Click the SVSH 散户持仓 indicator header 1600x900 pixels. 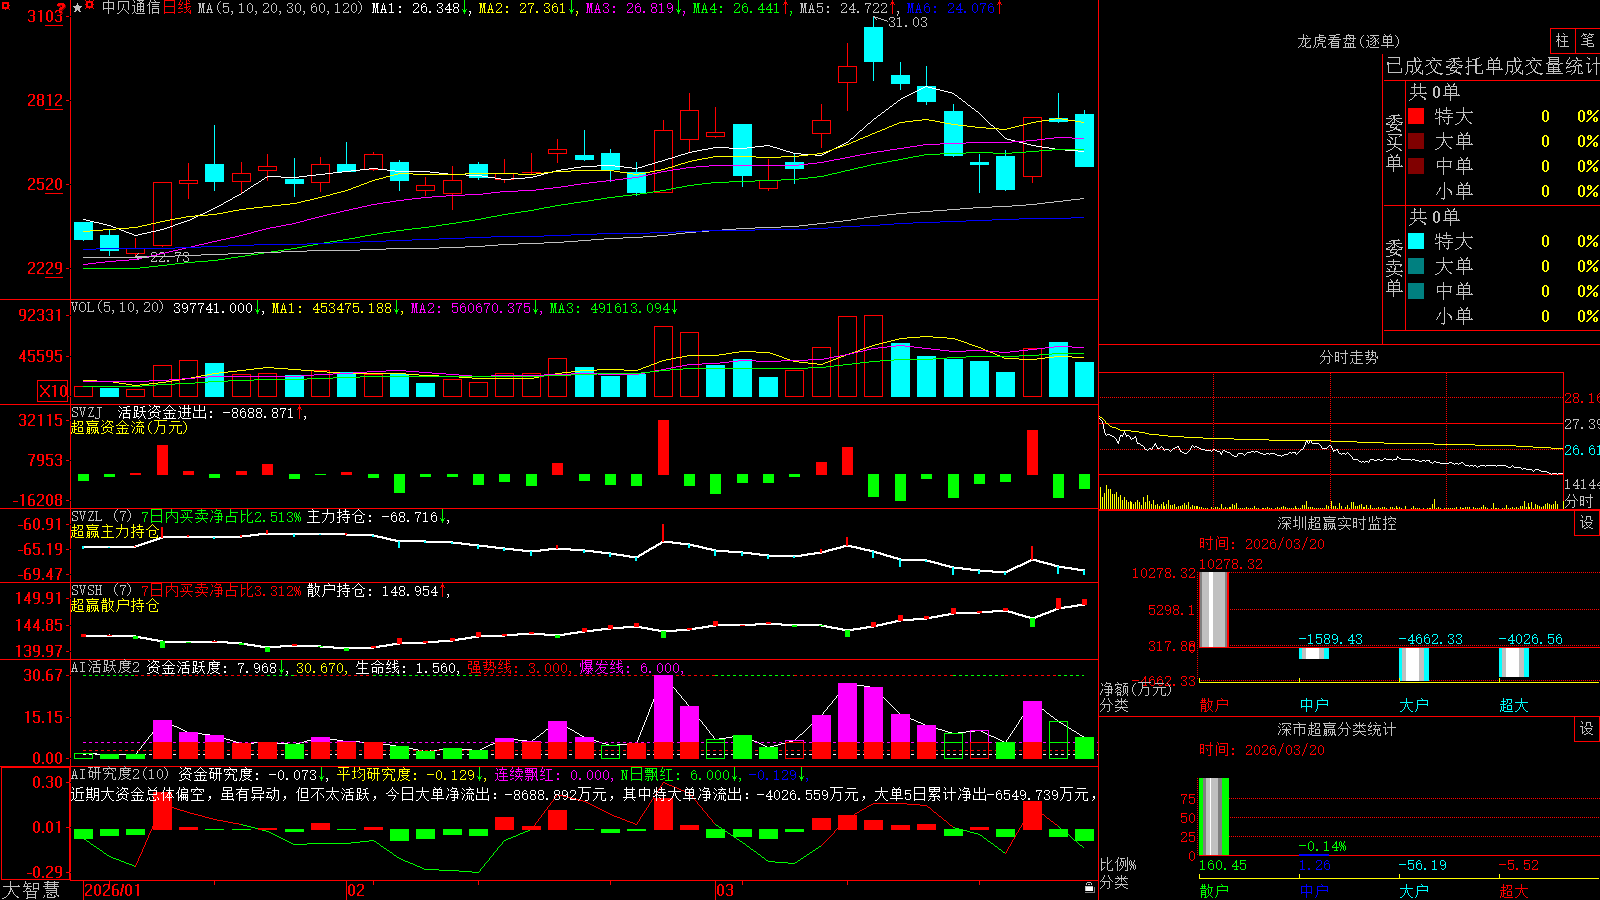coord(260,591)
